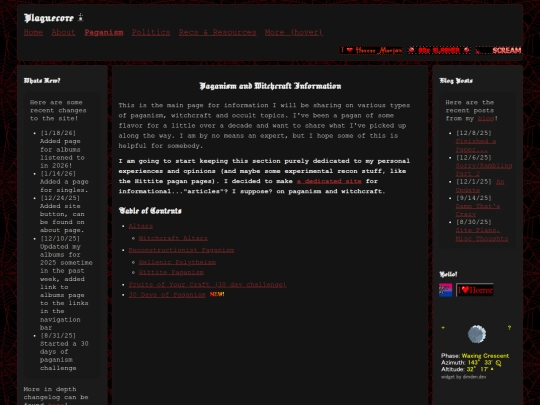Open Fruits of Your Craft challenge link
Viewport: 540px width, 405px height.
point(207,284)
